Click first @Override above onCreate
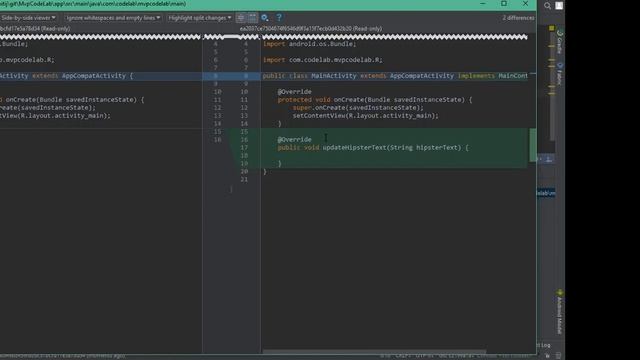This screenshot has width=640, height=360. 294,92
